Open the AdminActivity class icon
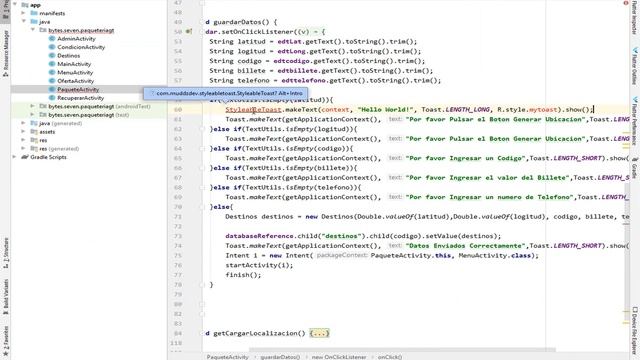 coord(52,38)
